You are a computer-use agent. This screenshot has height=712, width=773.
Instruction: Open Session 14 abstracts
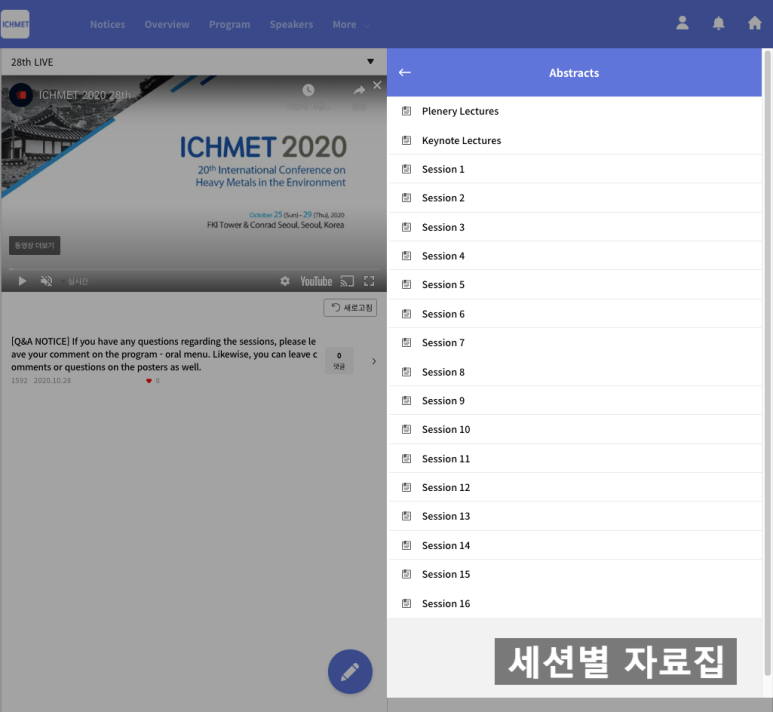[x=575, y=545]
